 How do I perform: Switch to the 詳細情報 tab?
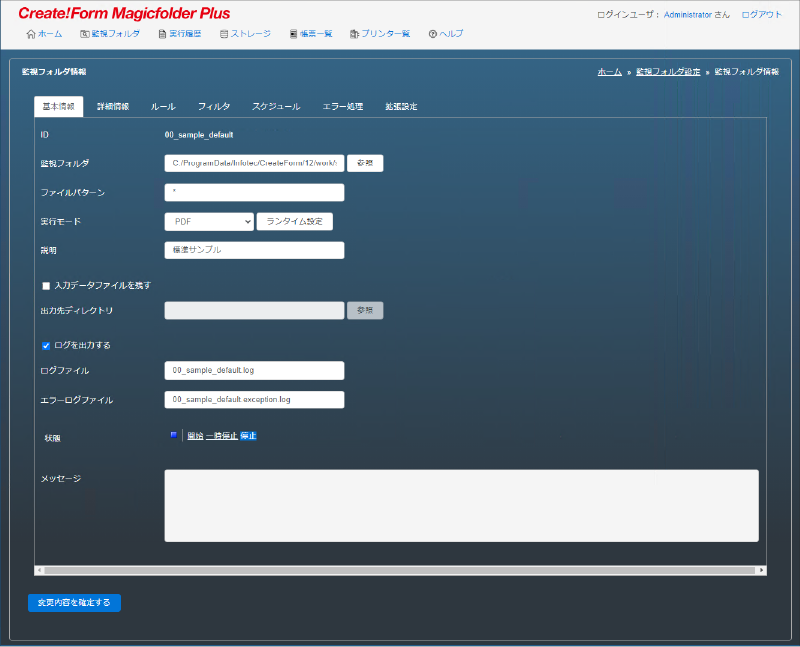113,107
